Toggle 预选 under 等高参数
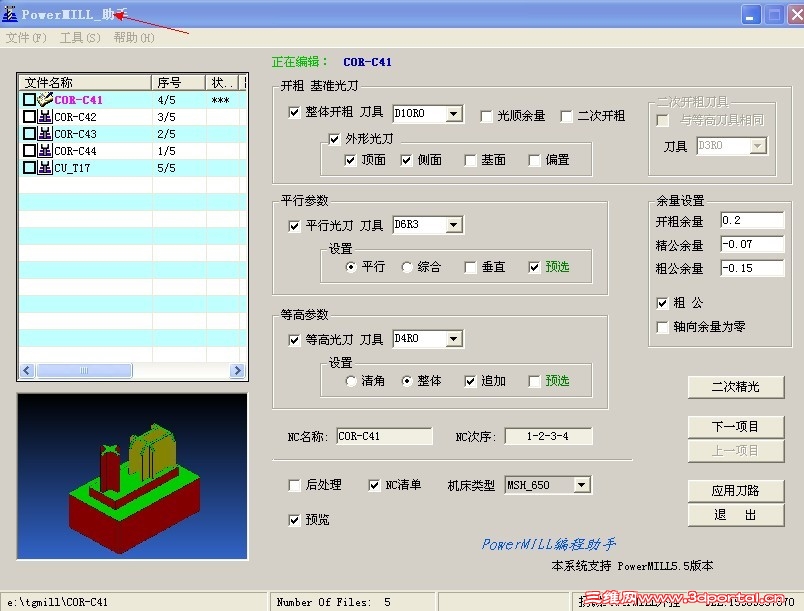This screenshot has height=611, width=804. (x=534, y=381)
